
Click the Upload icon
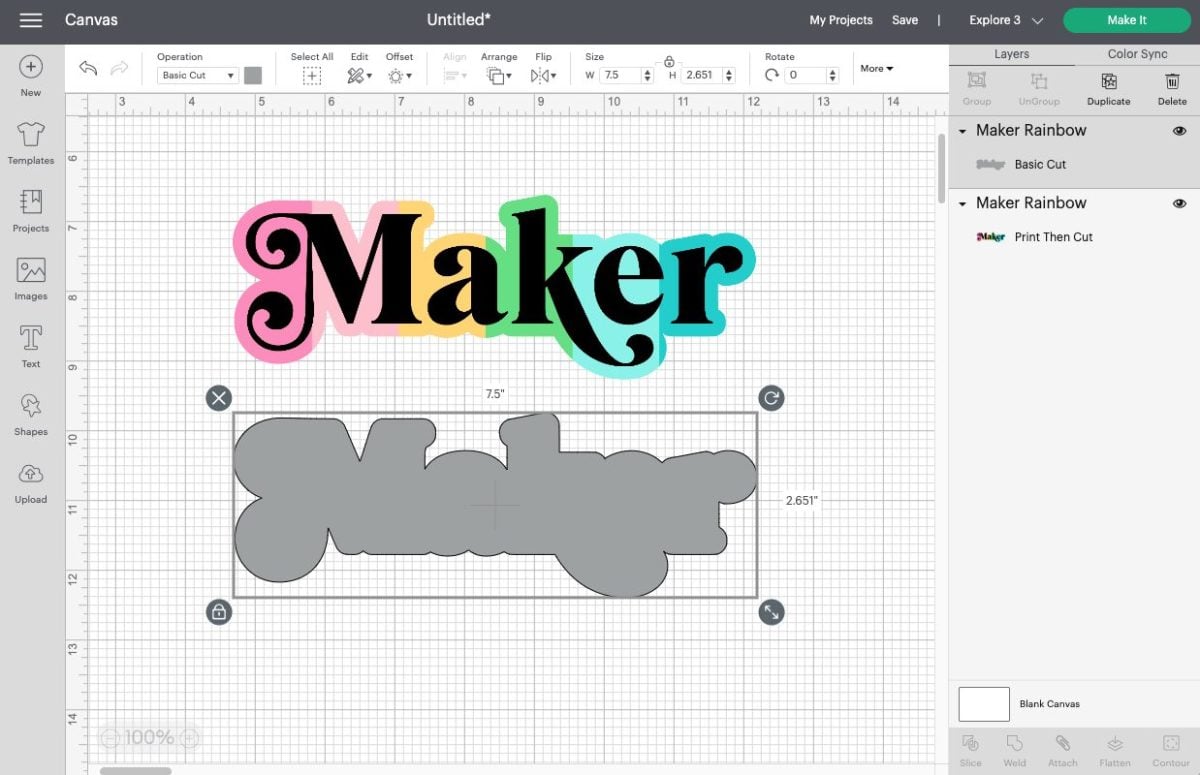pos(31,473)
